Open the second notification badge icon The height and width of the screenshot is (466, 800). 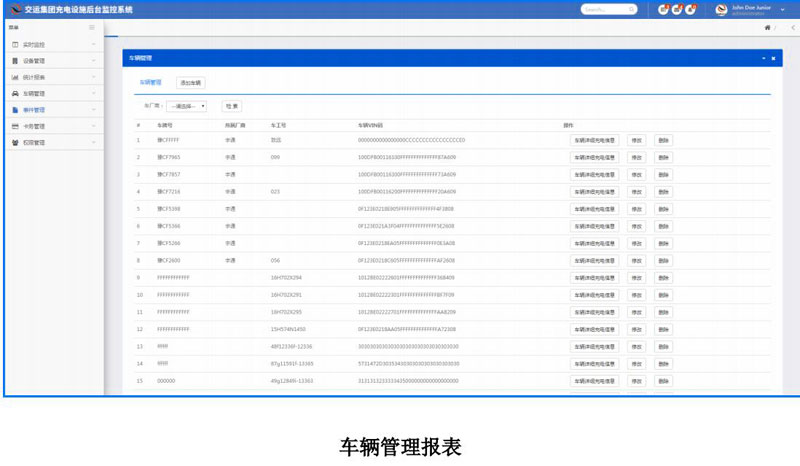pos(677,9)
